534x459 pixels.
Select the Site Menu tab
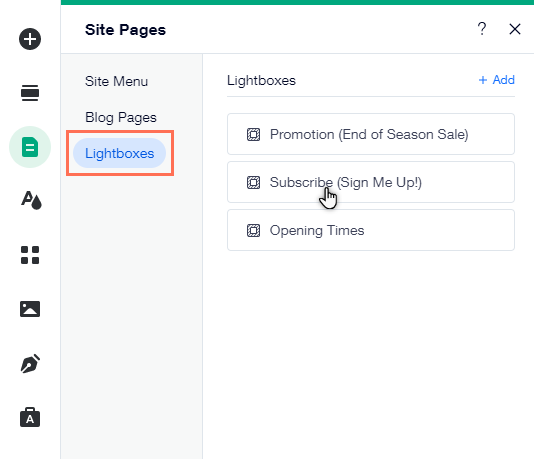[116, 81]
